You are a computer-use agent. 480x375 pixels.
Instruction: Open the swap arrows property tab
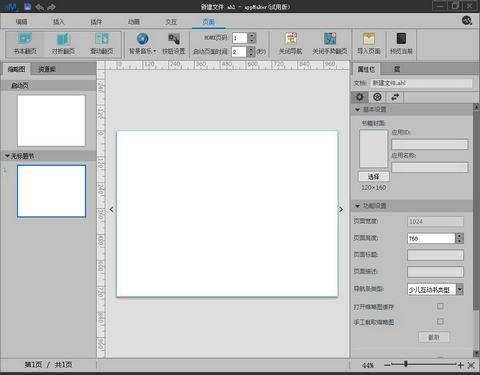pyautogui.click(x=395, y=97)
